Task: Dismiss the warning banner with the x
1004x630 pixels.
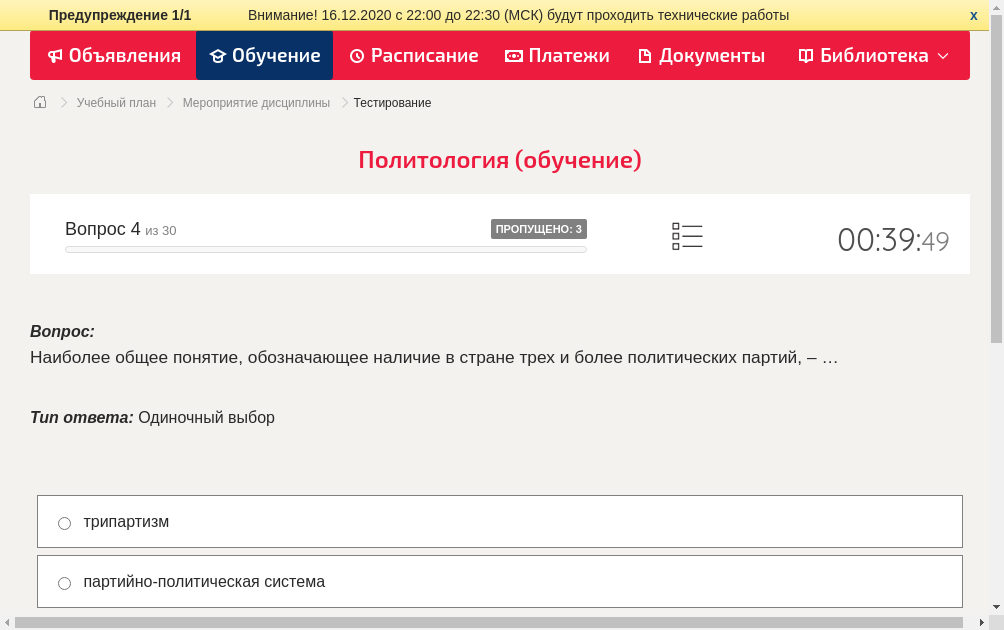Action: pyautogui.click(x=973, y=15)
